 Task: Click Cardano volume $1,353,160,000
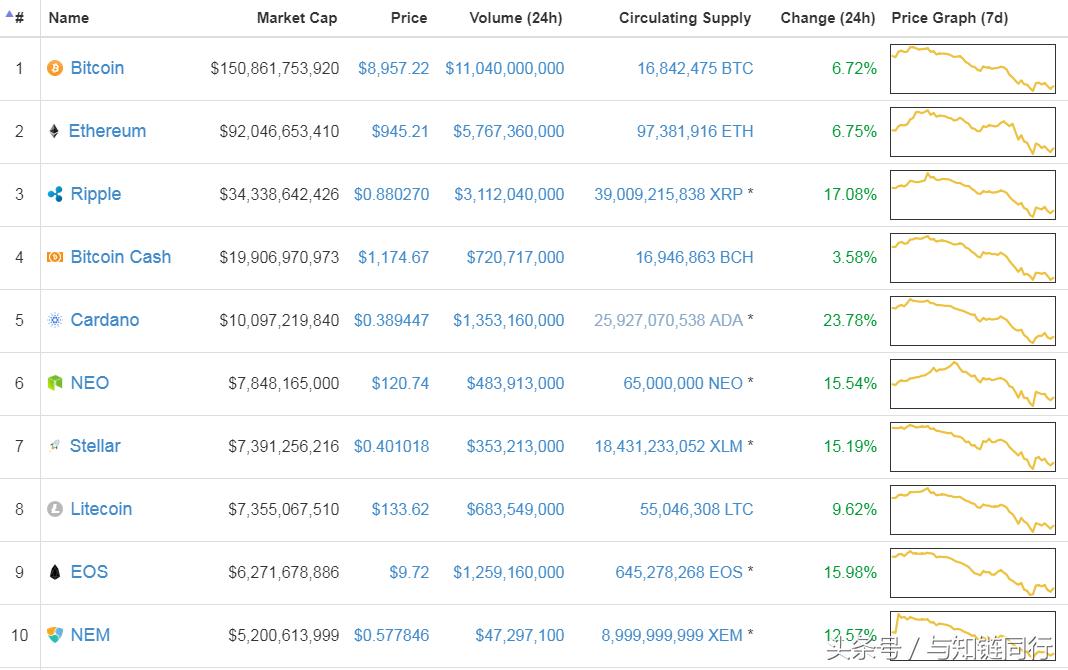[509, 321]
